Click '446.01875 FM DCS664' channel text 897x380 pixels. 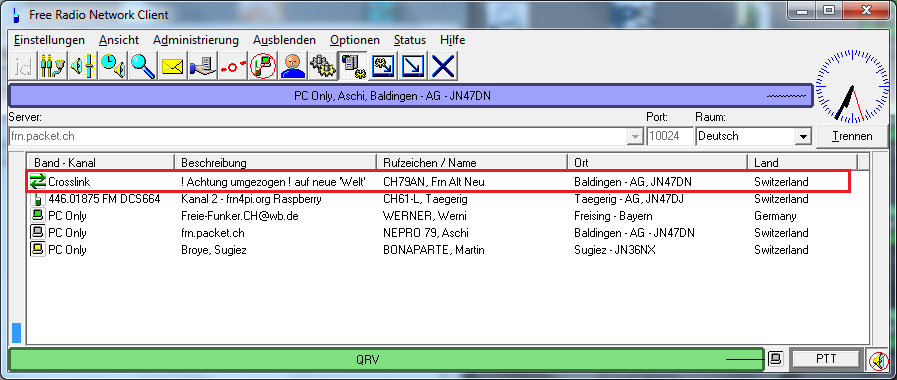104,199
